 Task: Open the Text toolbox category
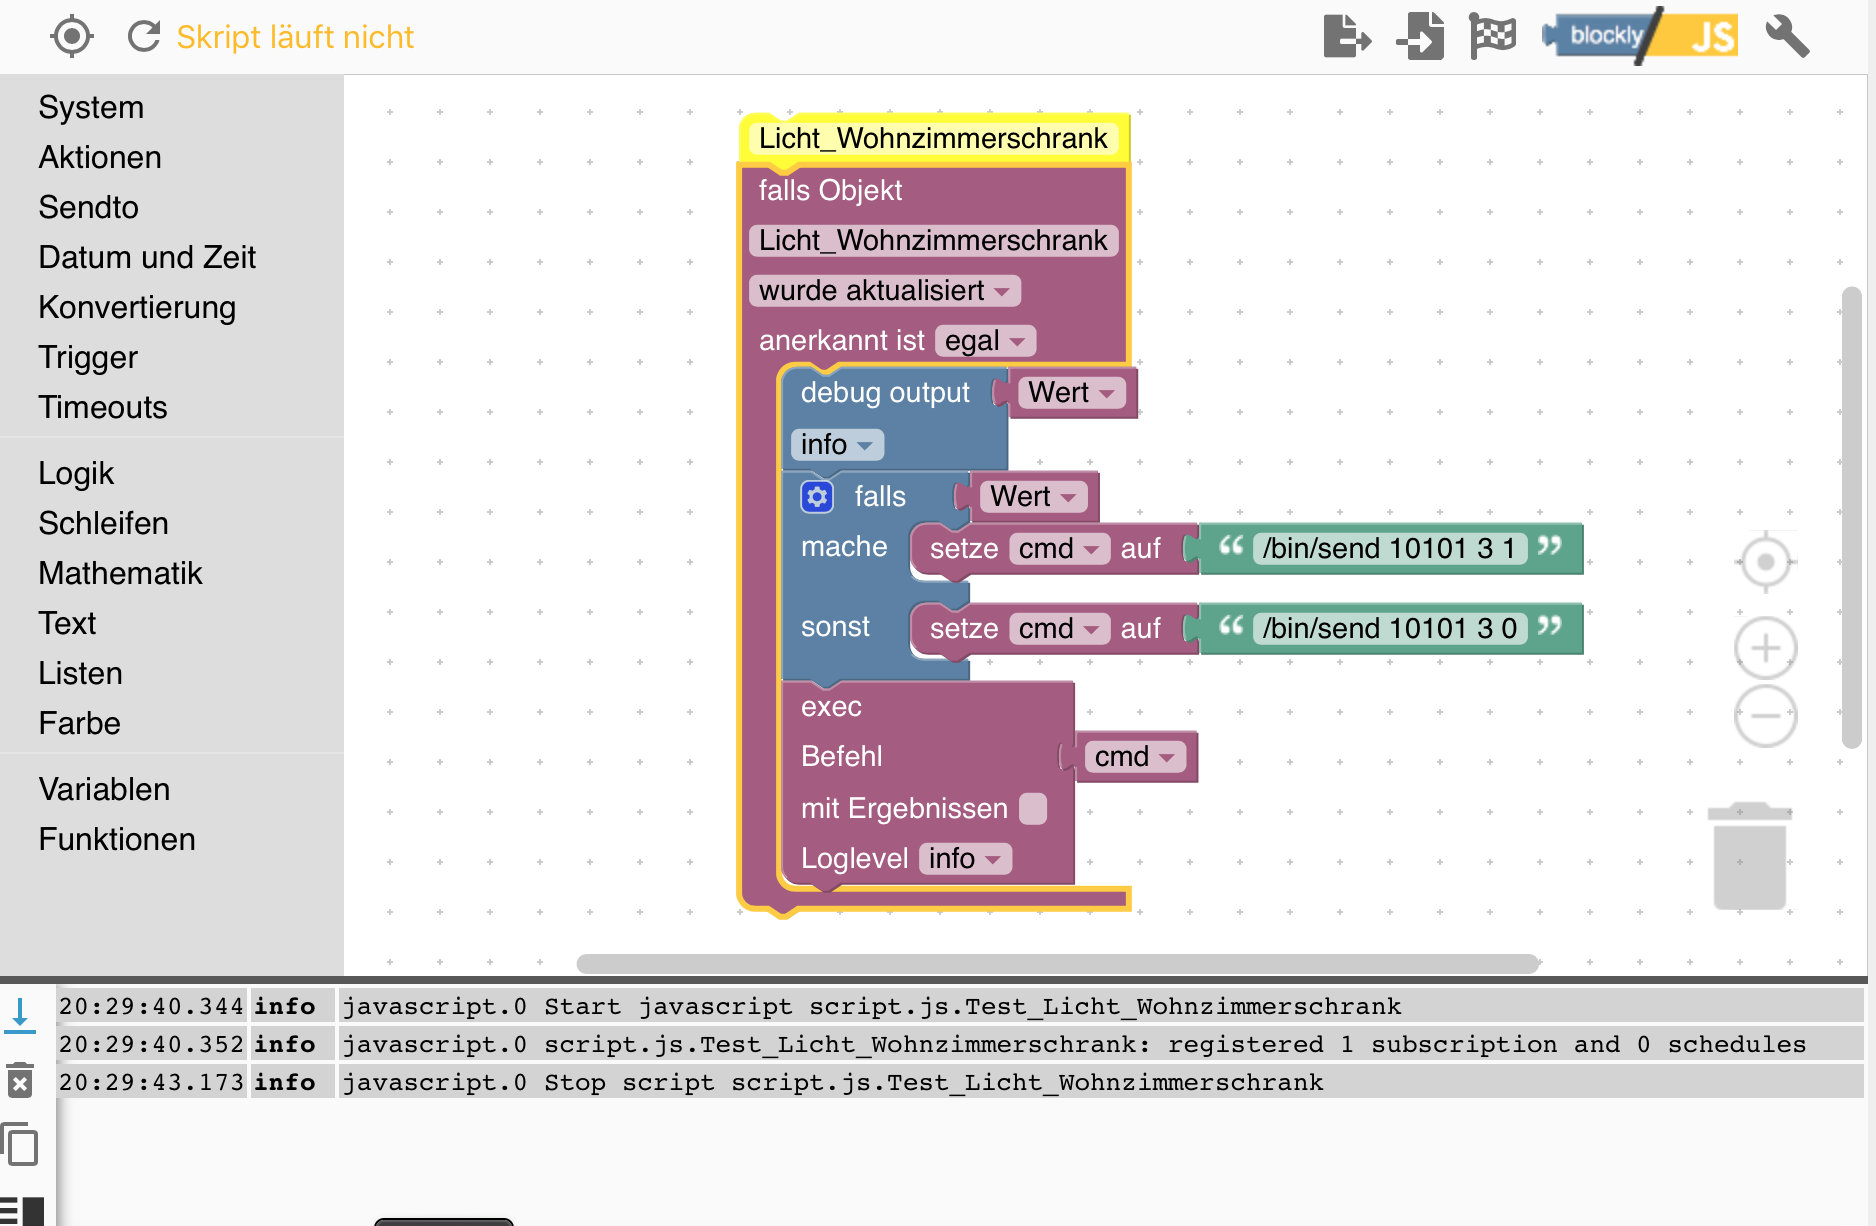(67, 623)
